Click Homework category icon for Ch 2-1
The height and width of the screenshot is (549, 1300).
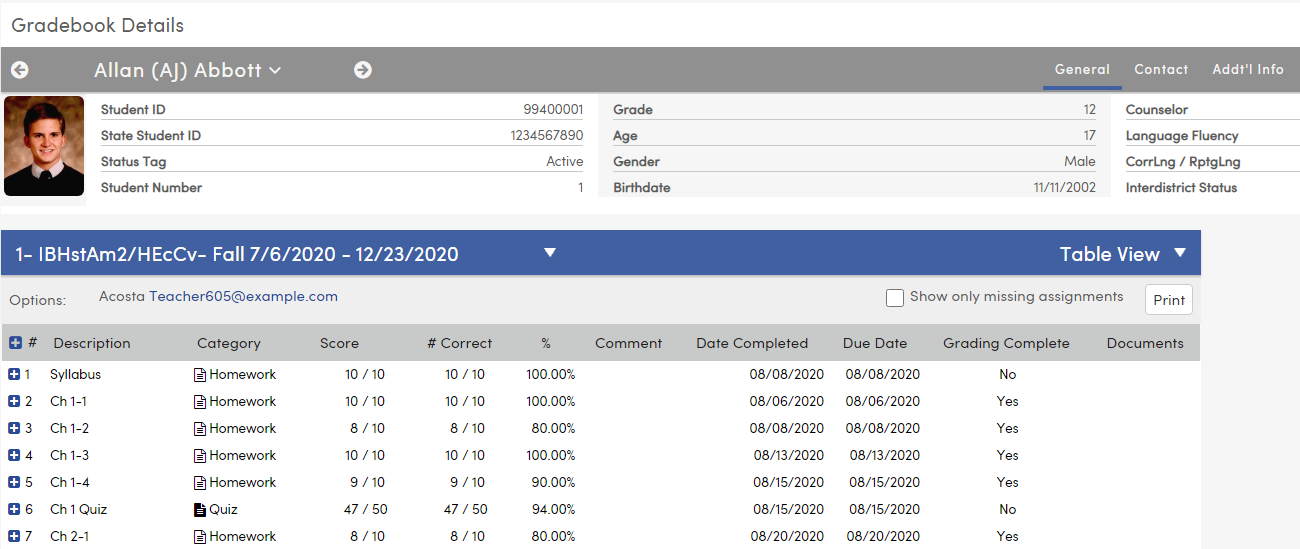tap(200, 537)
